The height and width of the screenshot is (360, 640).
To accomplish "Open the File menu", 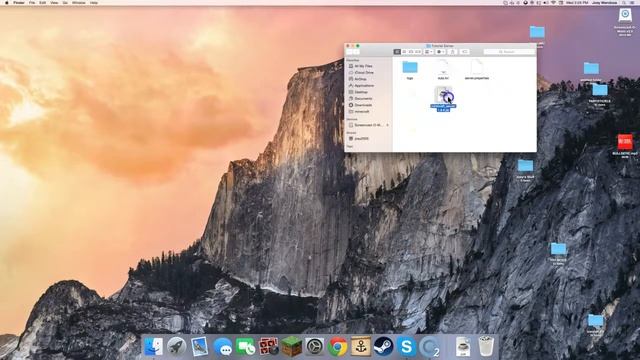I will point(32,2).
